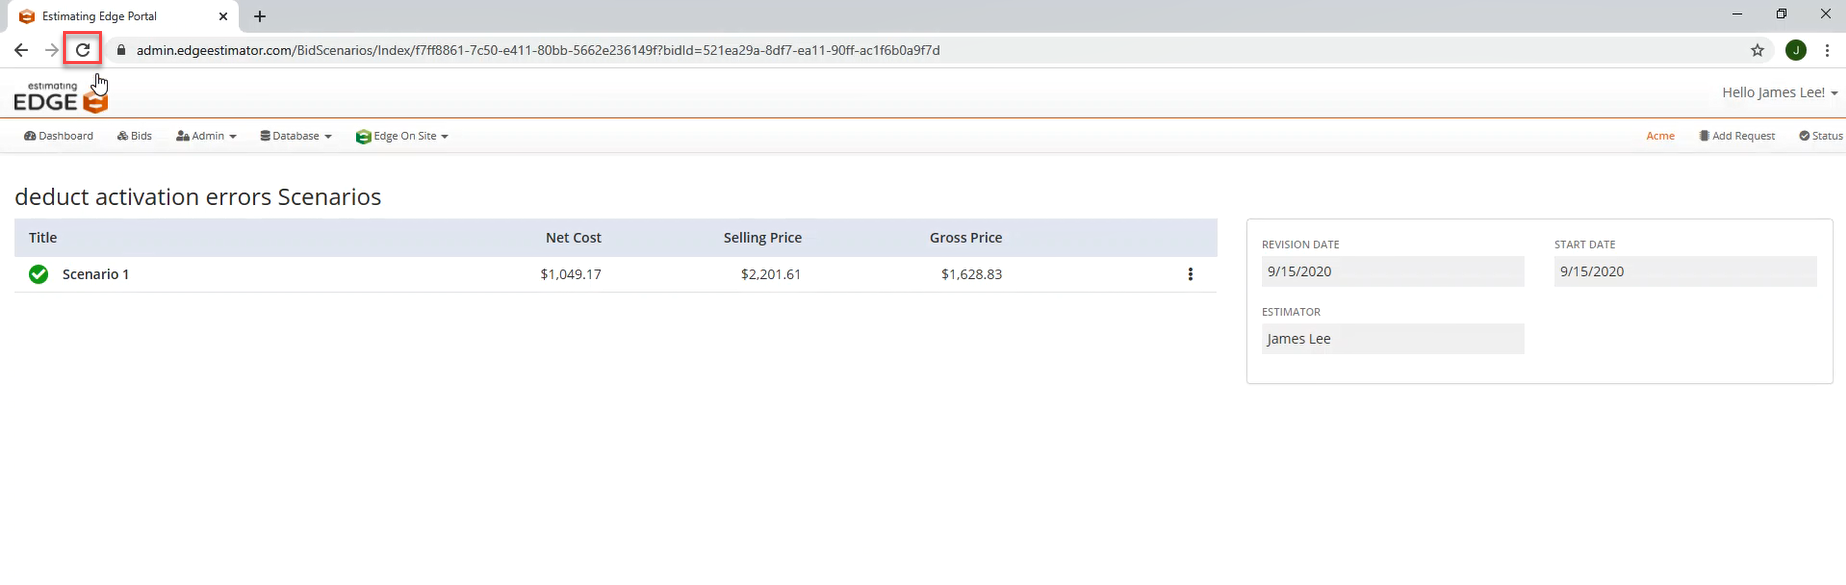Click the Add Request link
Image resolution: width=1846 pixels, height=585 pixels.
pyautogui.click(x=1737, y=136)
